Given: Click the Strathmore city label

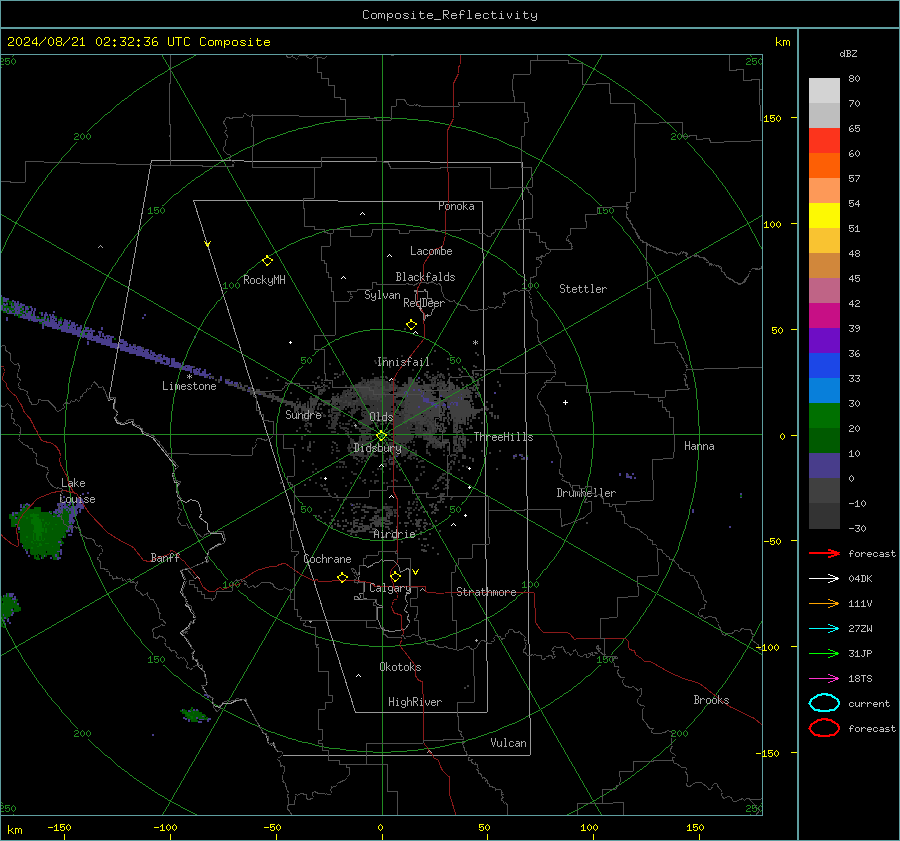Looking at the screenshot, I should point(486,592).
